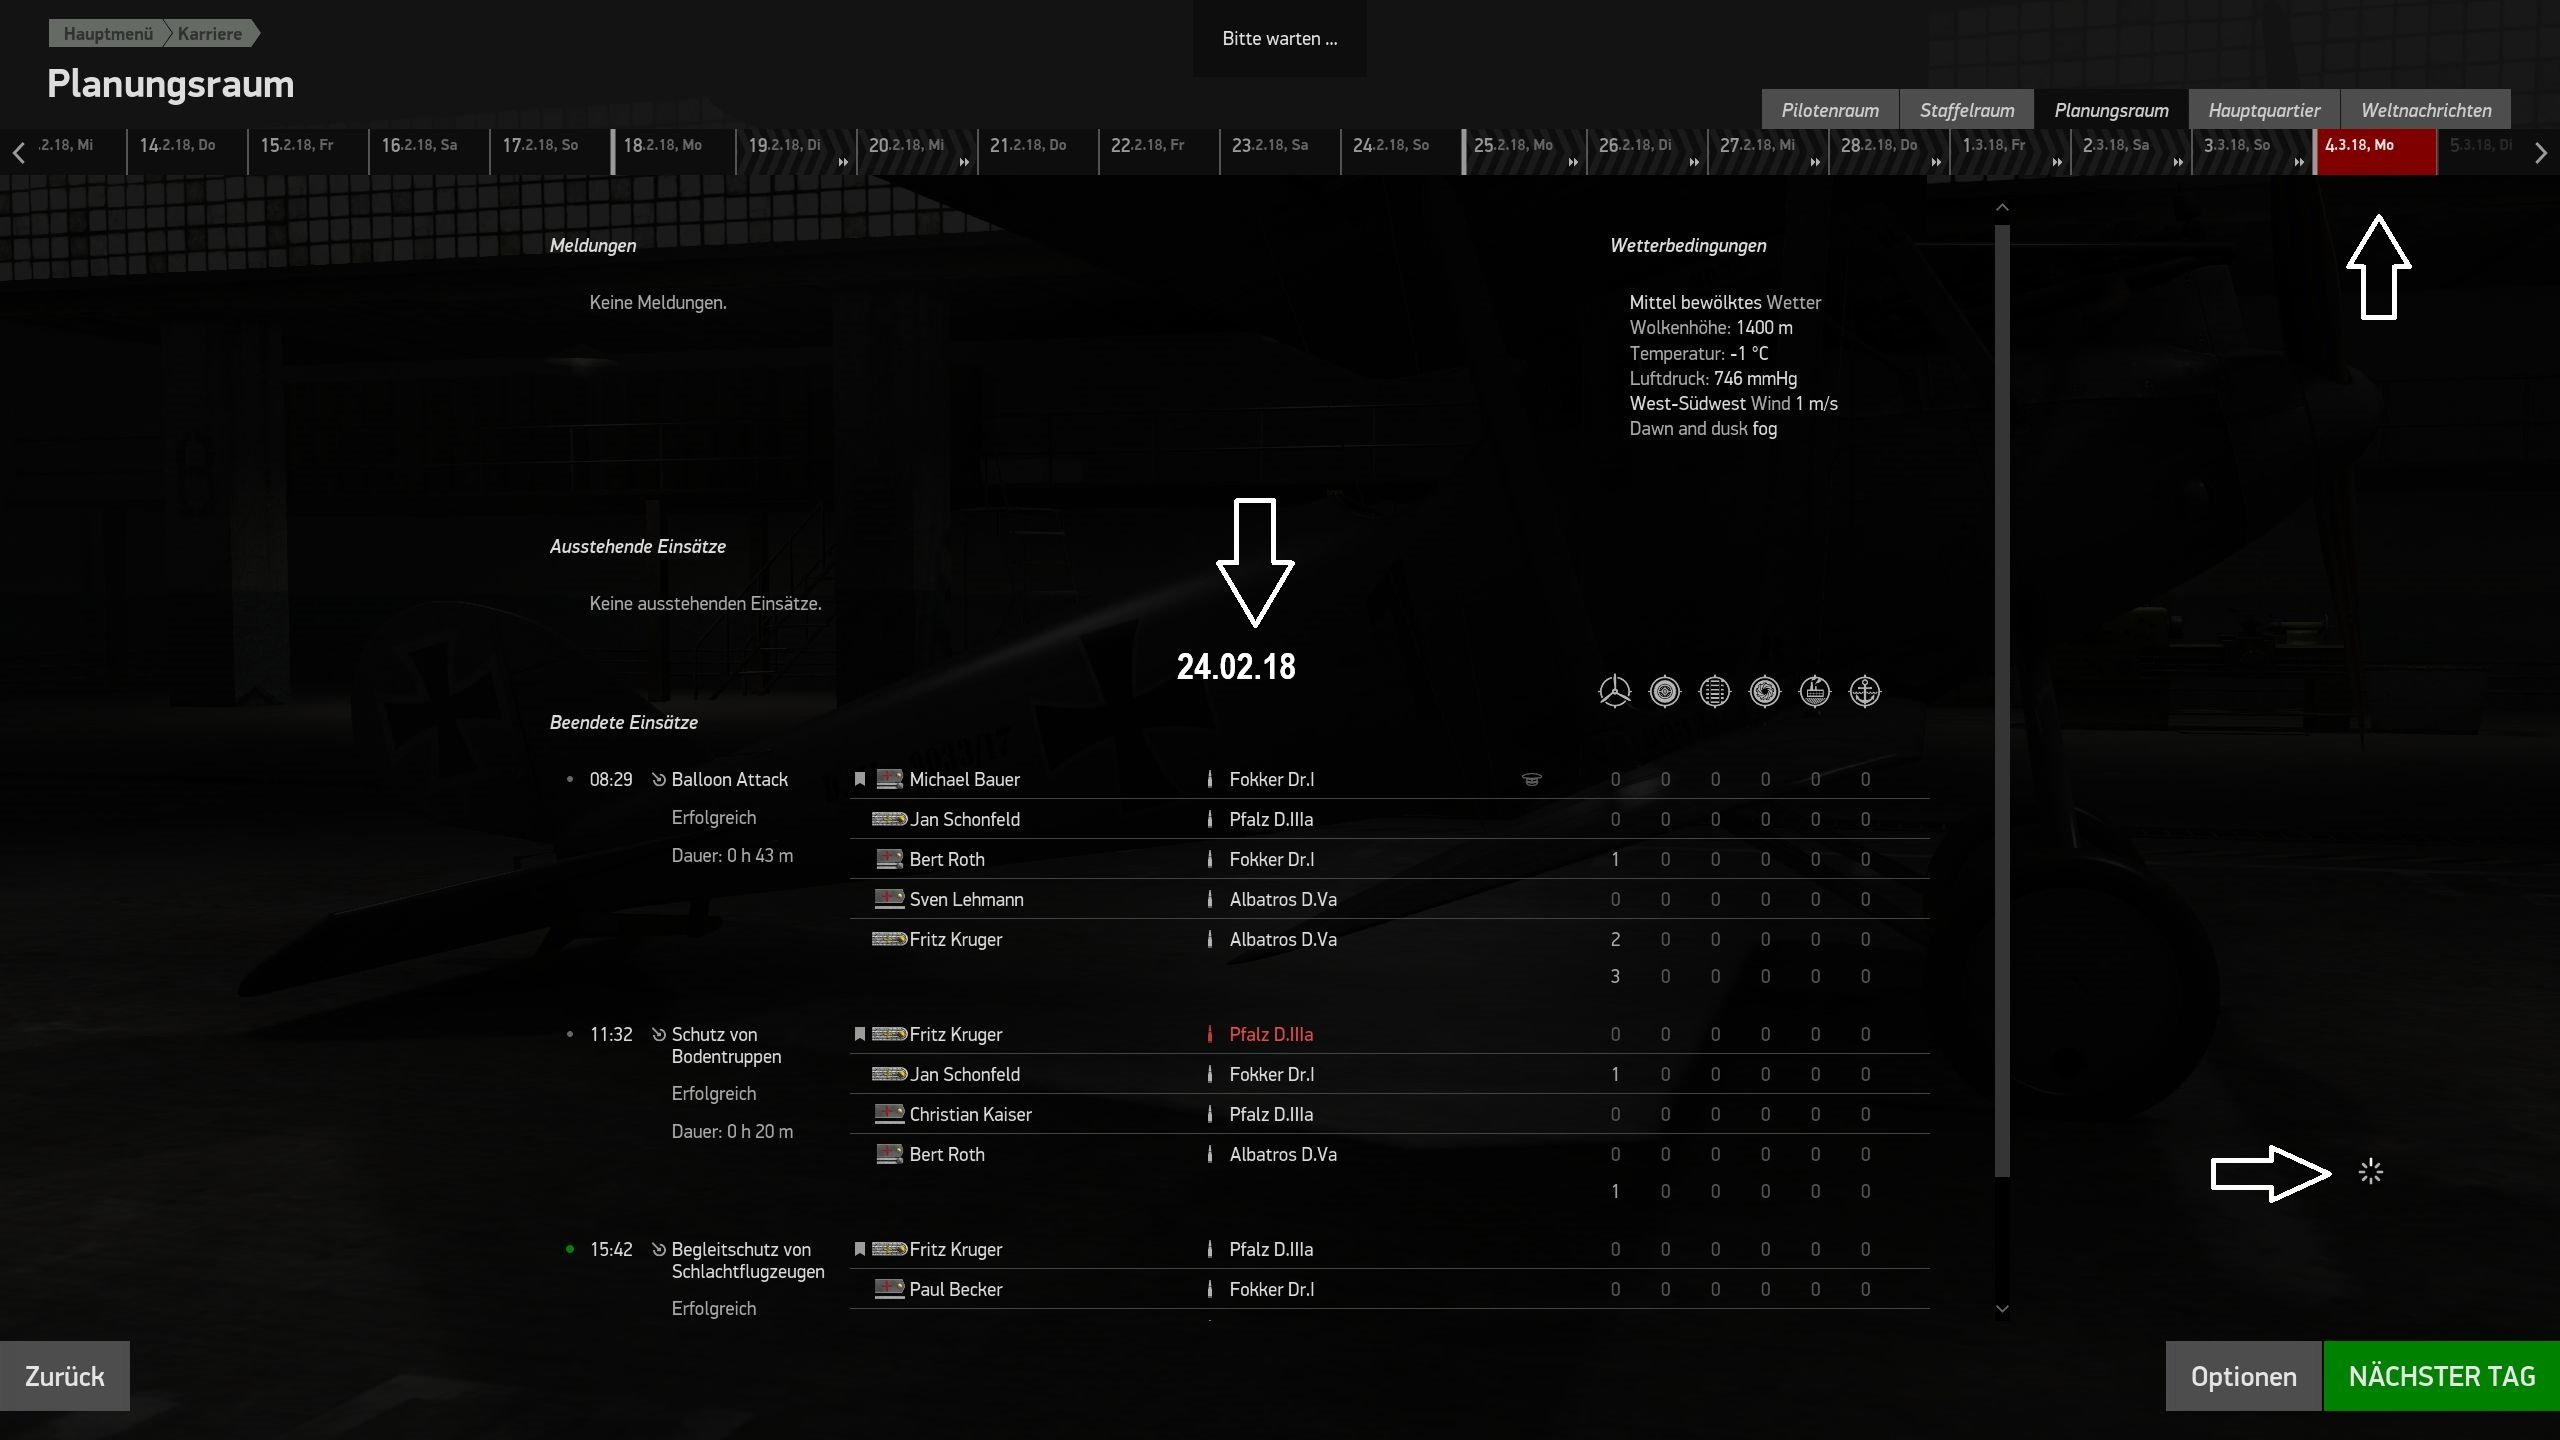Click scroll-down arrow of mission list

tap(2002, 1308)
